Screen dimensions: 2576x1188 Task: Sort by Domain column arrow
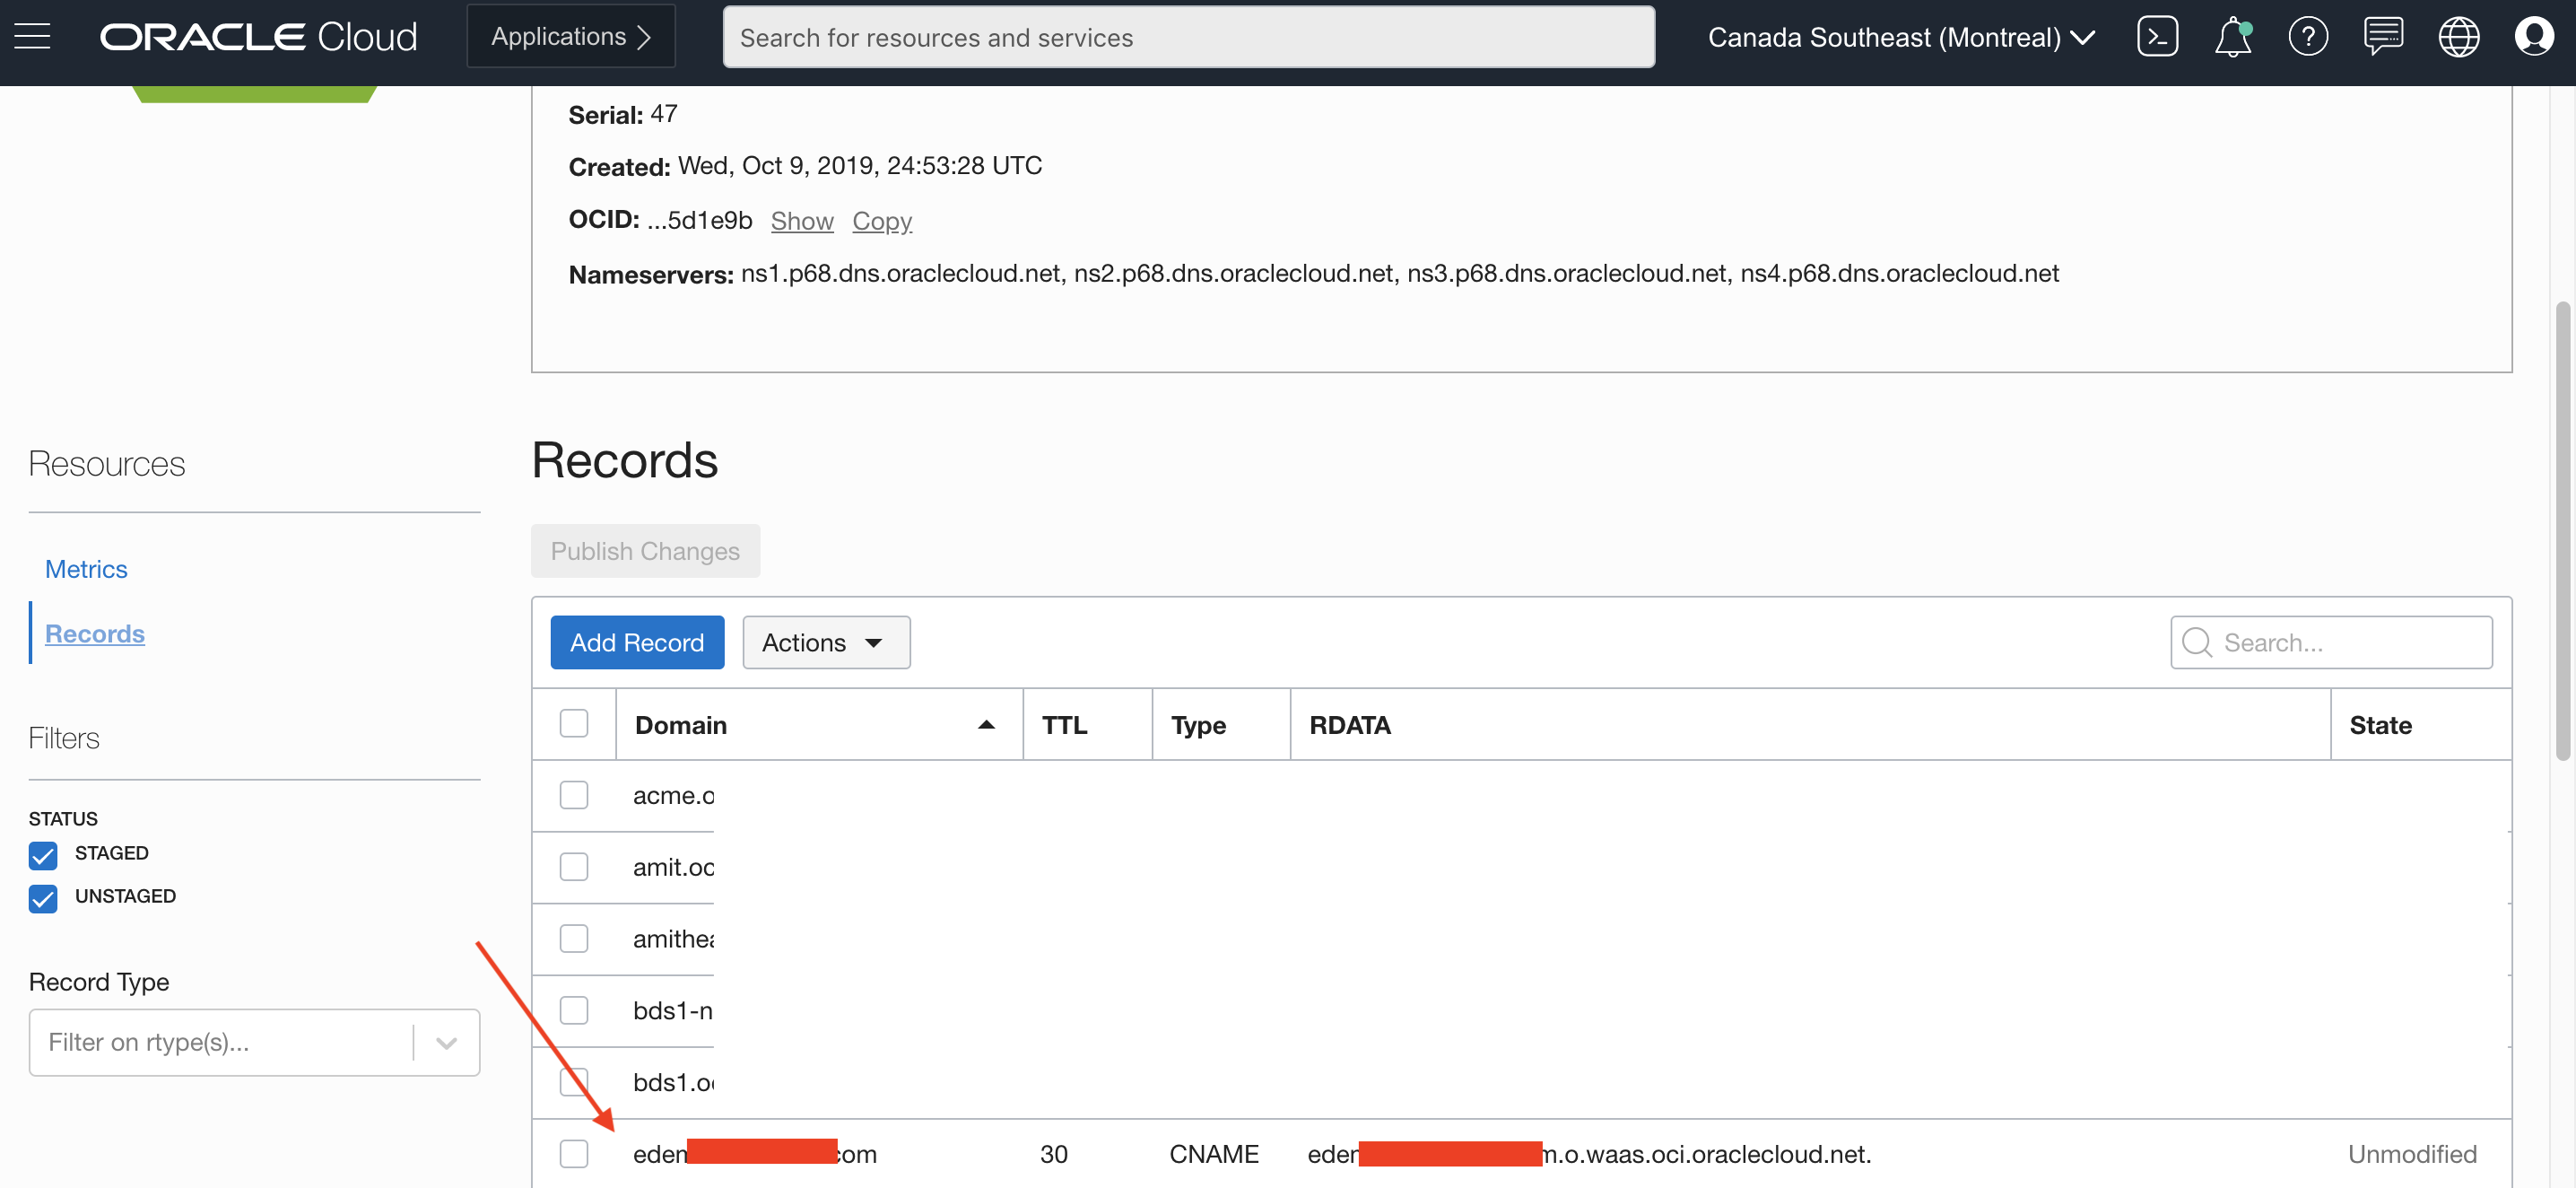click(x=986, y=725)
